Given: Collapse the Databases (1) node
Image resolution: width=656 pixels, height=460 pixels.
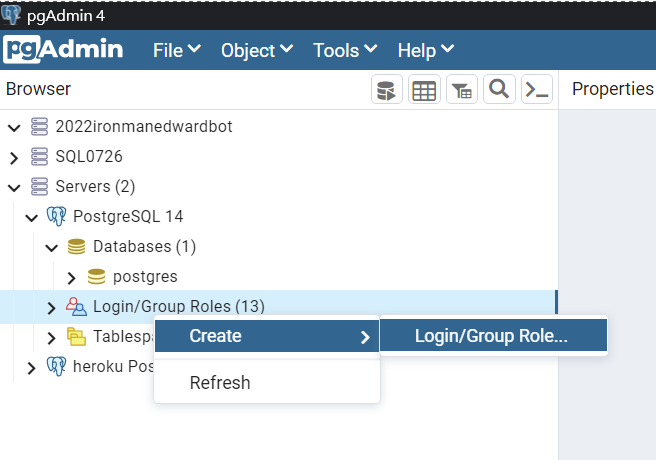Looking at the screenshot, I should (x=52, y=248).
